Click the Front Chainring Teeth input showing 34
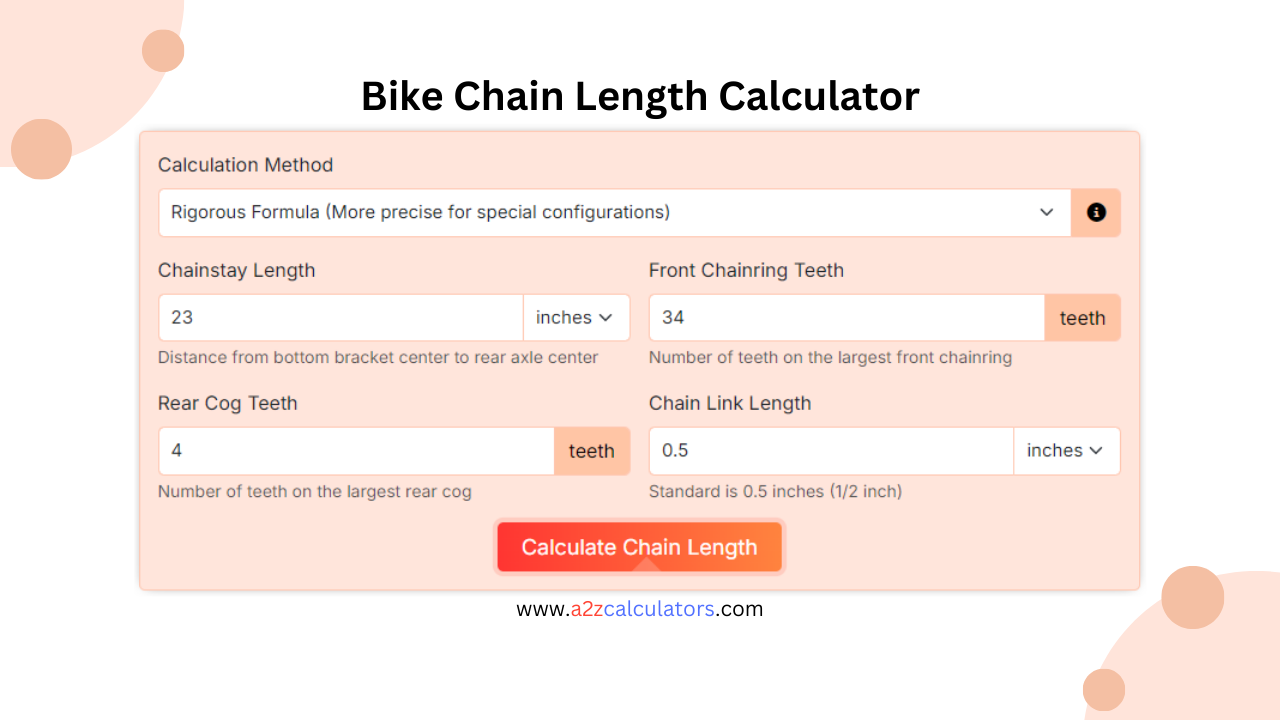The height and width of the screenshot is (720, 1280). click(x=846, y=317)
